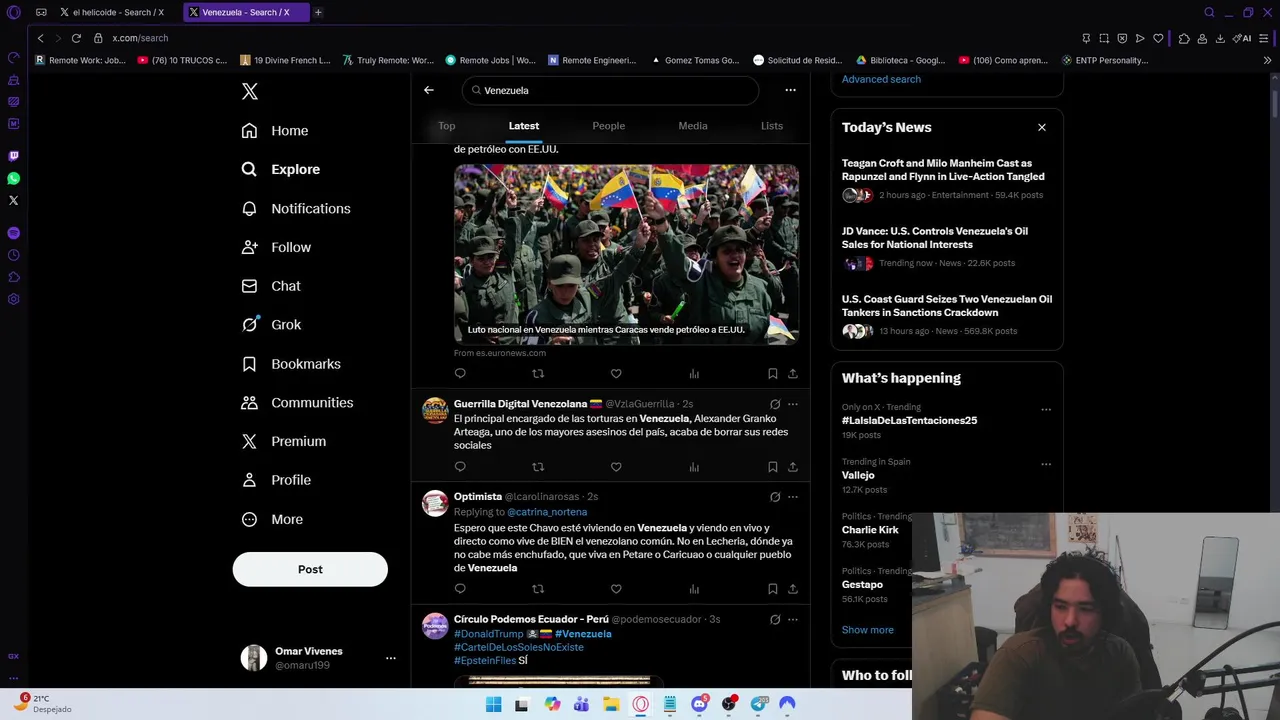Switch to the Top tab
Viewport: 1280px width, 720px height.
coord(447,126)
